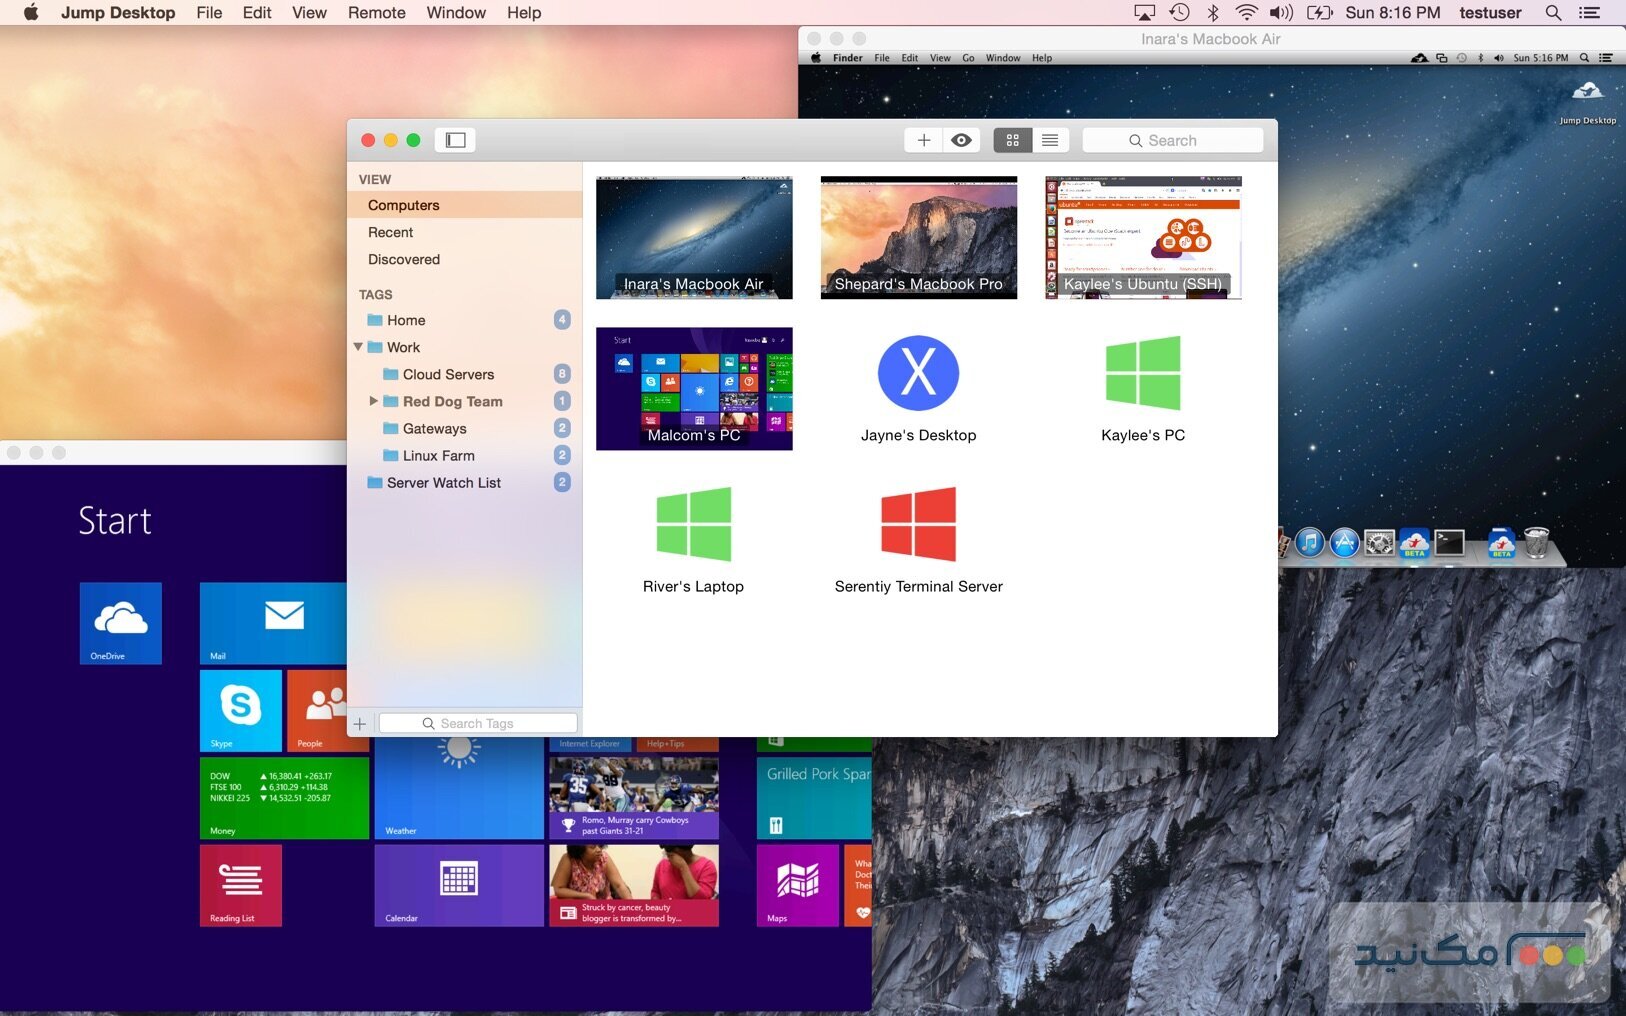
Task: Toggle the sidebar visibility button
Action: 455,140
